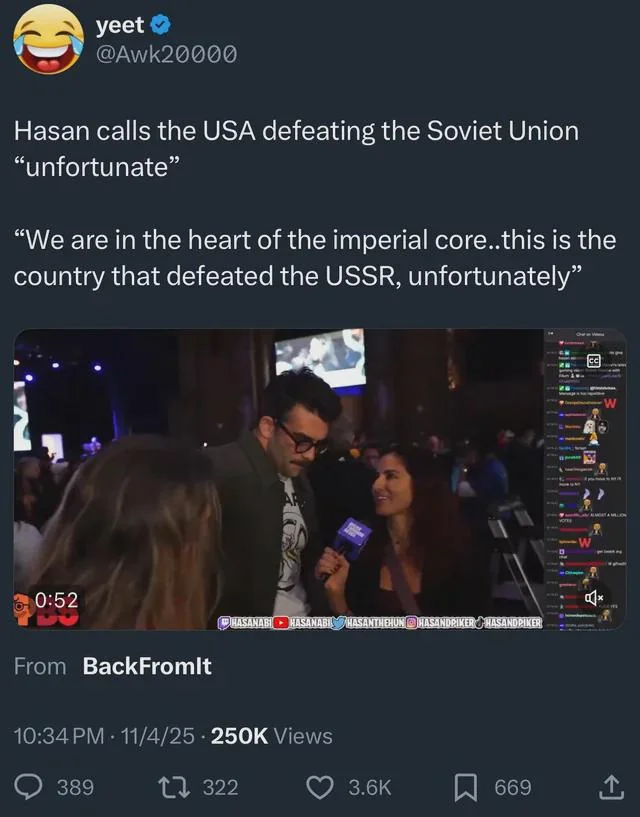Click the blue verified badge
640x817 pixels.
[161, 24]
